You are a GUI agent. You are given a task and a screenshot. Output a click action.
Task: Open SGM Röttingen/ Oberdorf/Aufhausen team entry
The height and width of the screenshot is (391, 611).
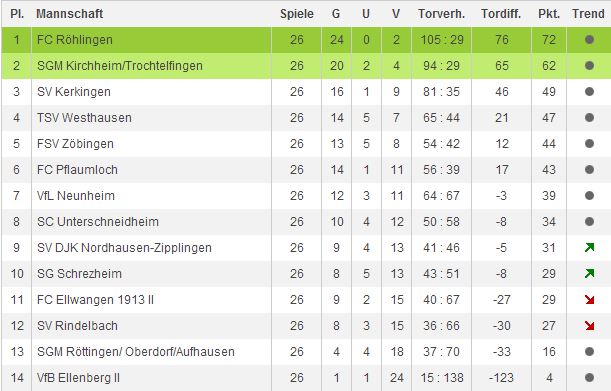136,352
